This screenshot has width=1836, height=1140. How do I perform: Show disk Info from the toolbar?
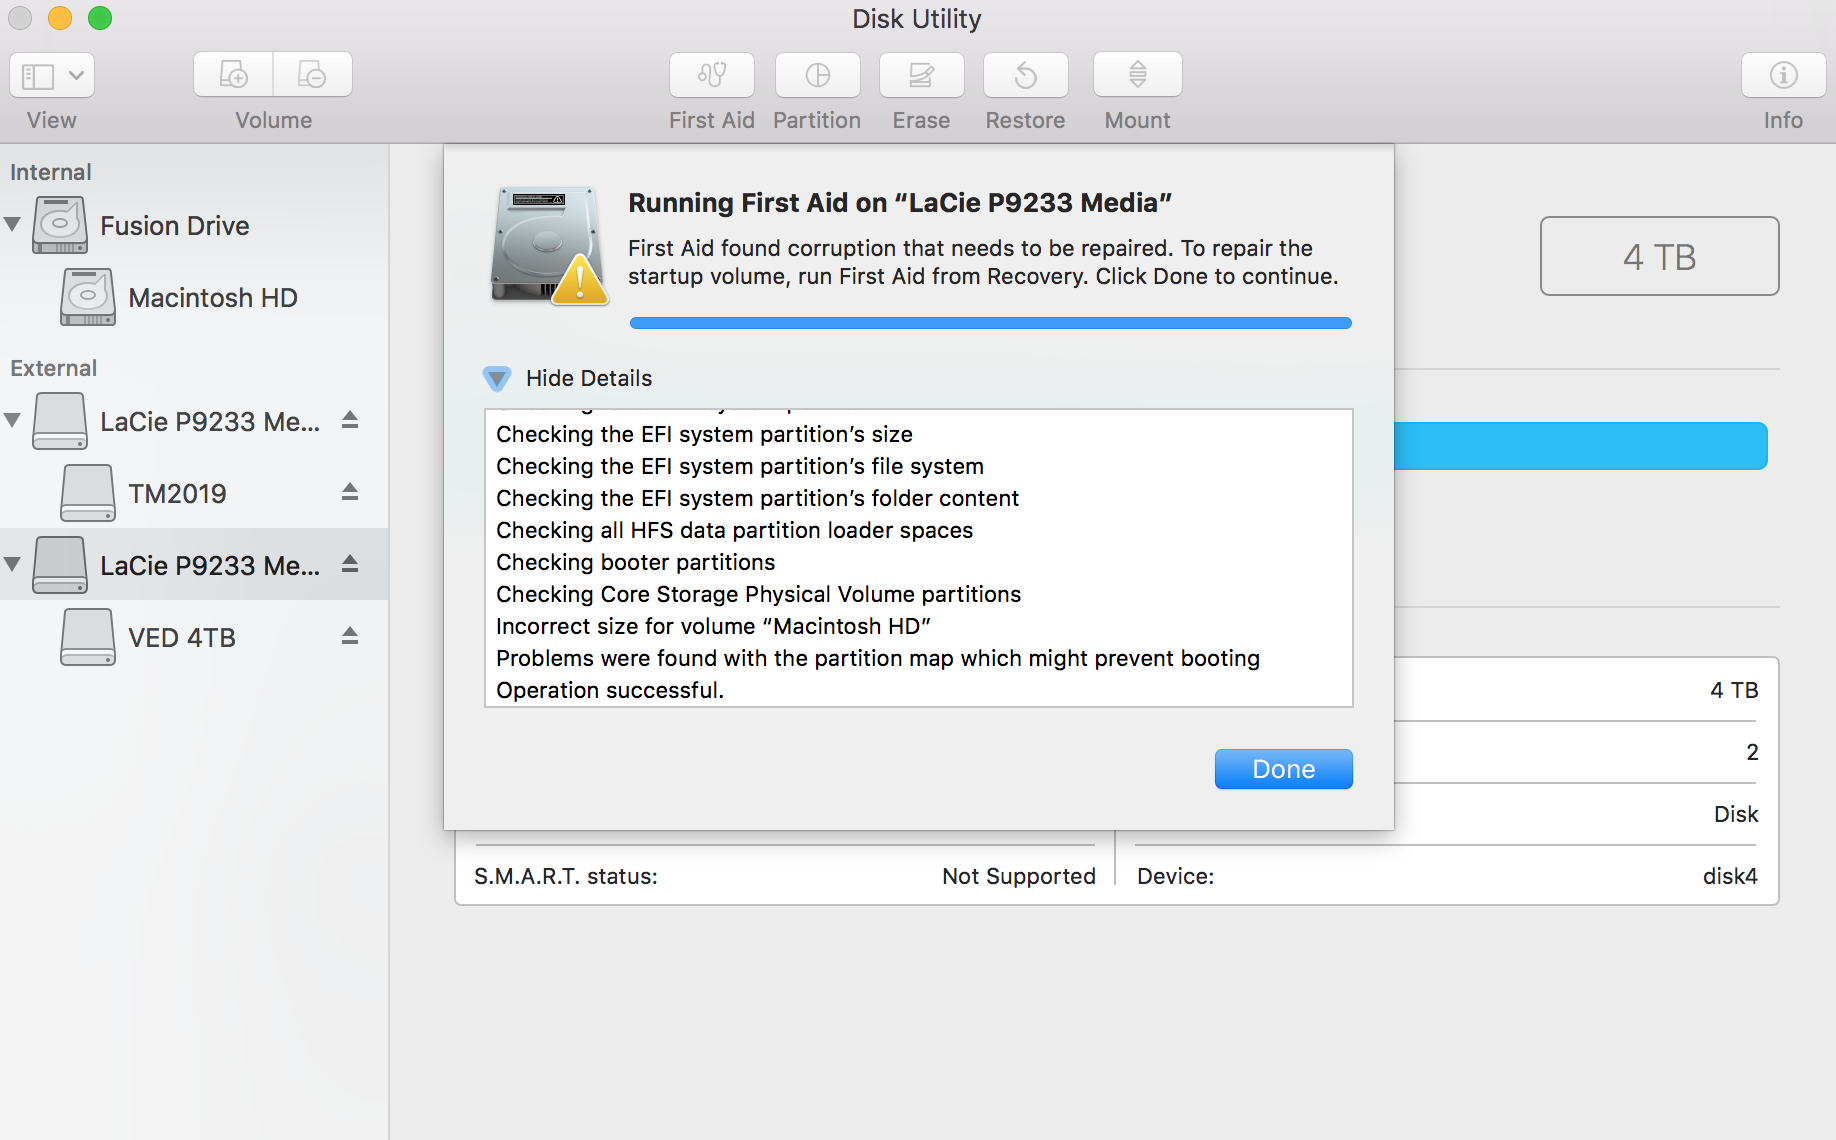(1783, 75)
